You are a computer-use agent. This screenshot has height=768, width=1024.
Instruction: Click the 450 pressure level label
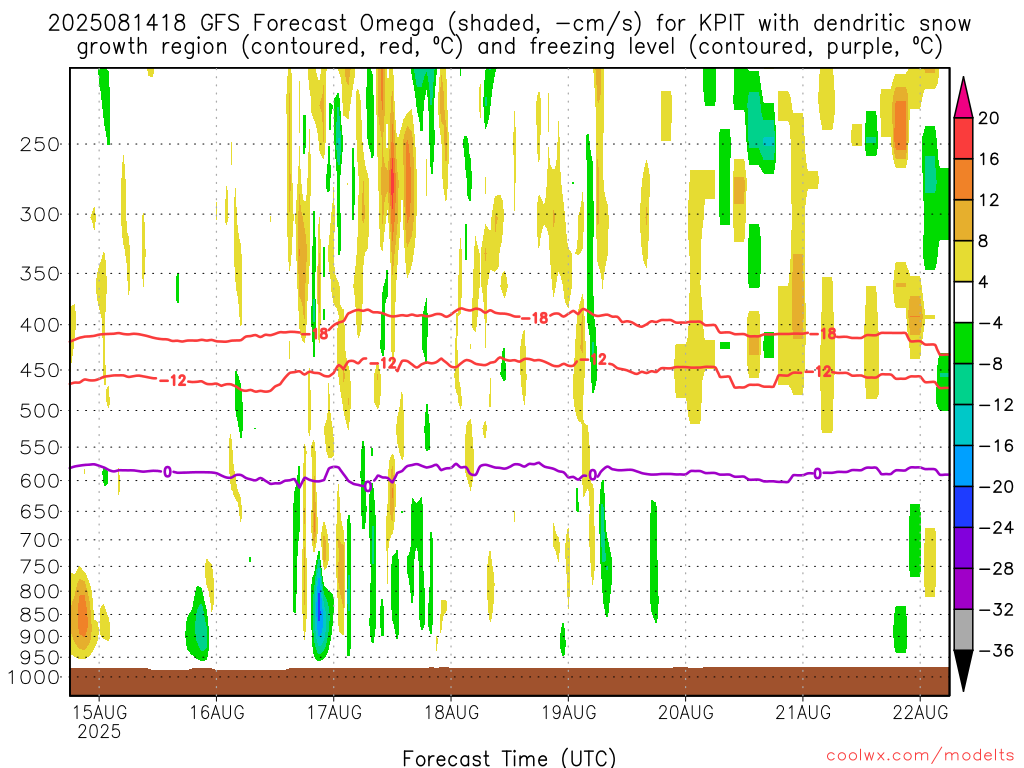point(40,370)
